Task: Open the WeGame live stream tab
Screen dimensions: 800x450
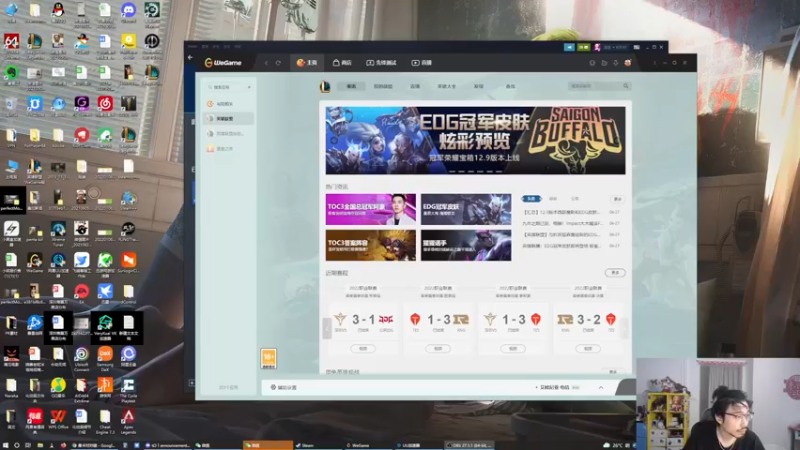Action: (421, 63)
